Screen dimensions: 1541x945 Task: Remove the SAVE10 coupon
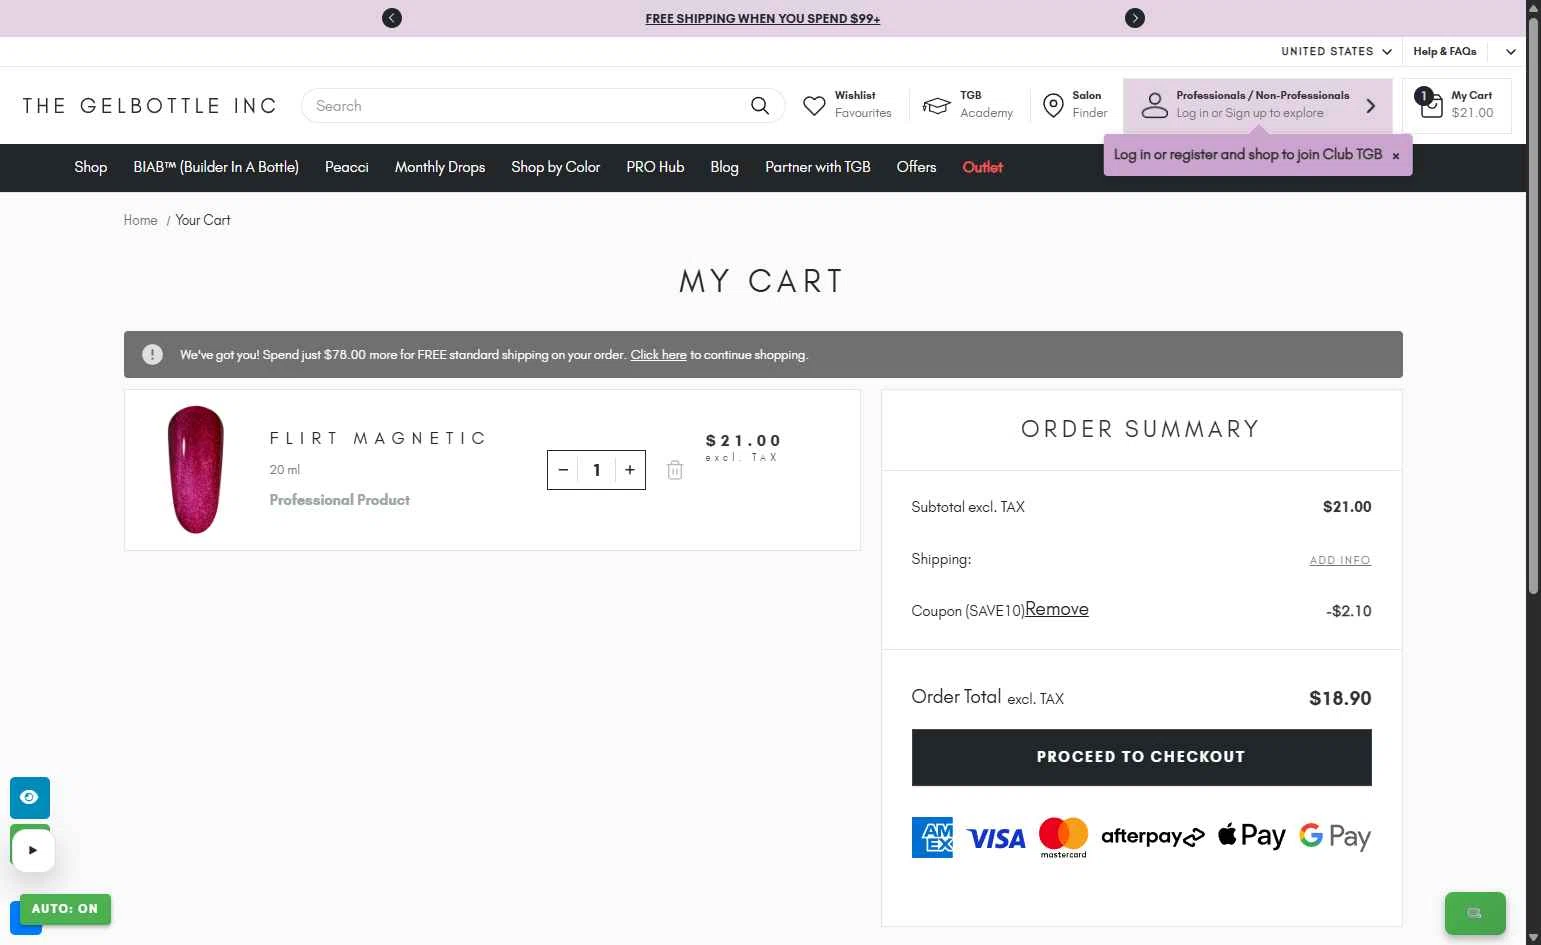[1057, 609]
